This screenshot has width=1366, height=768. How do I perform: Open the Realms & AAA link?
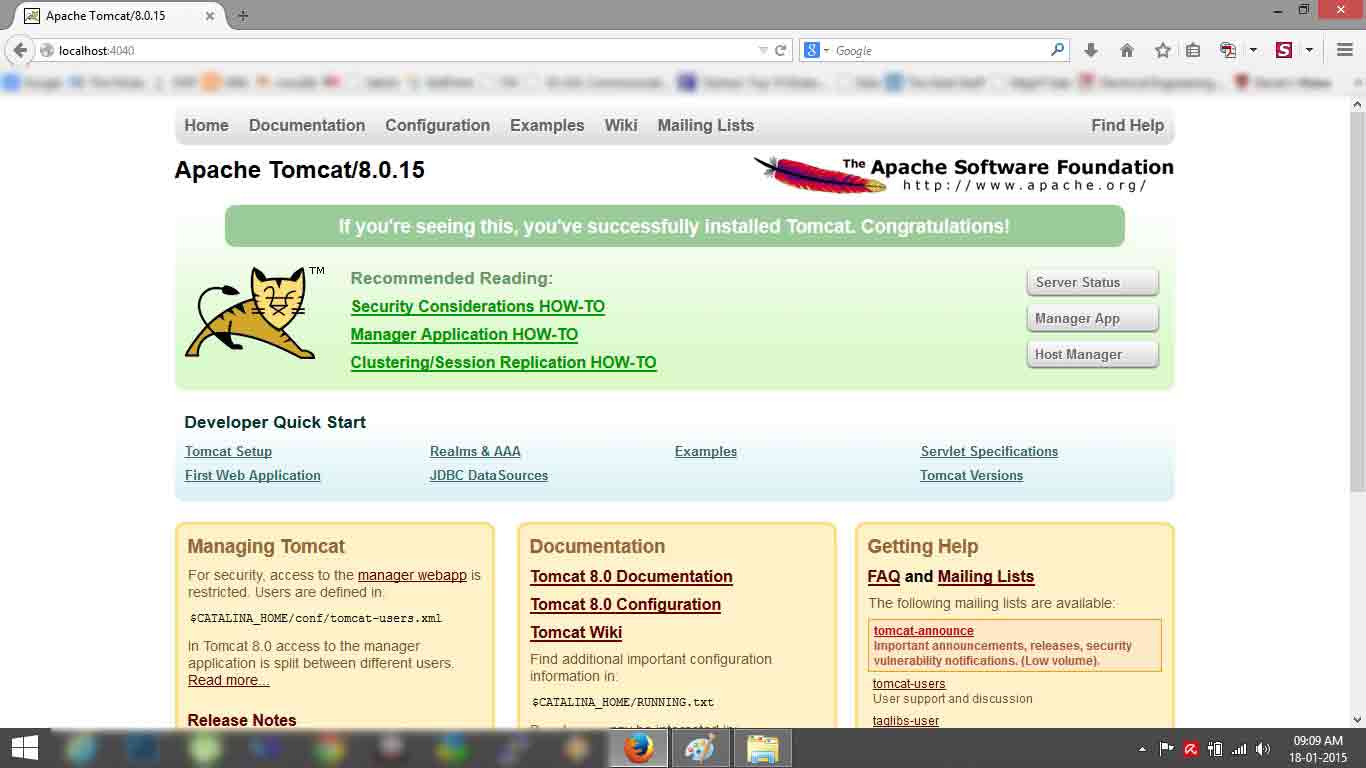pyautogui.click(x=475, y=451)
